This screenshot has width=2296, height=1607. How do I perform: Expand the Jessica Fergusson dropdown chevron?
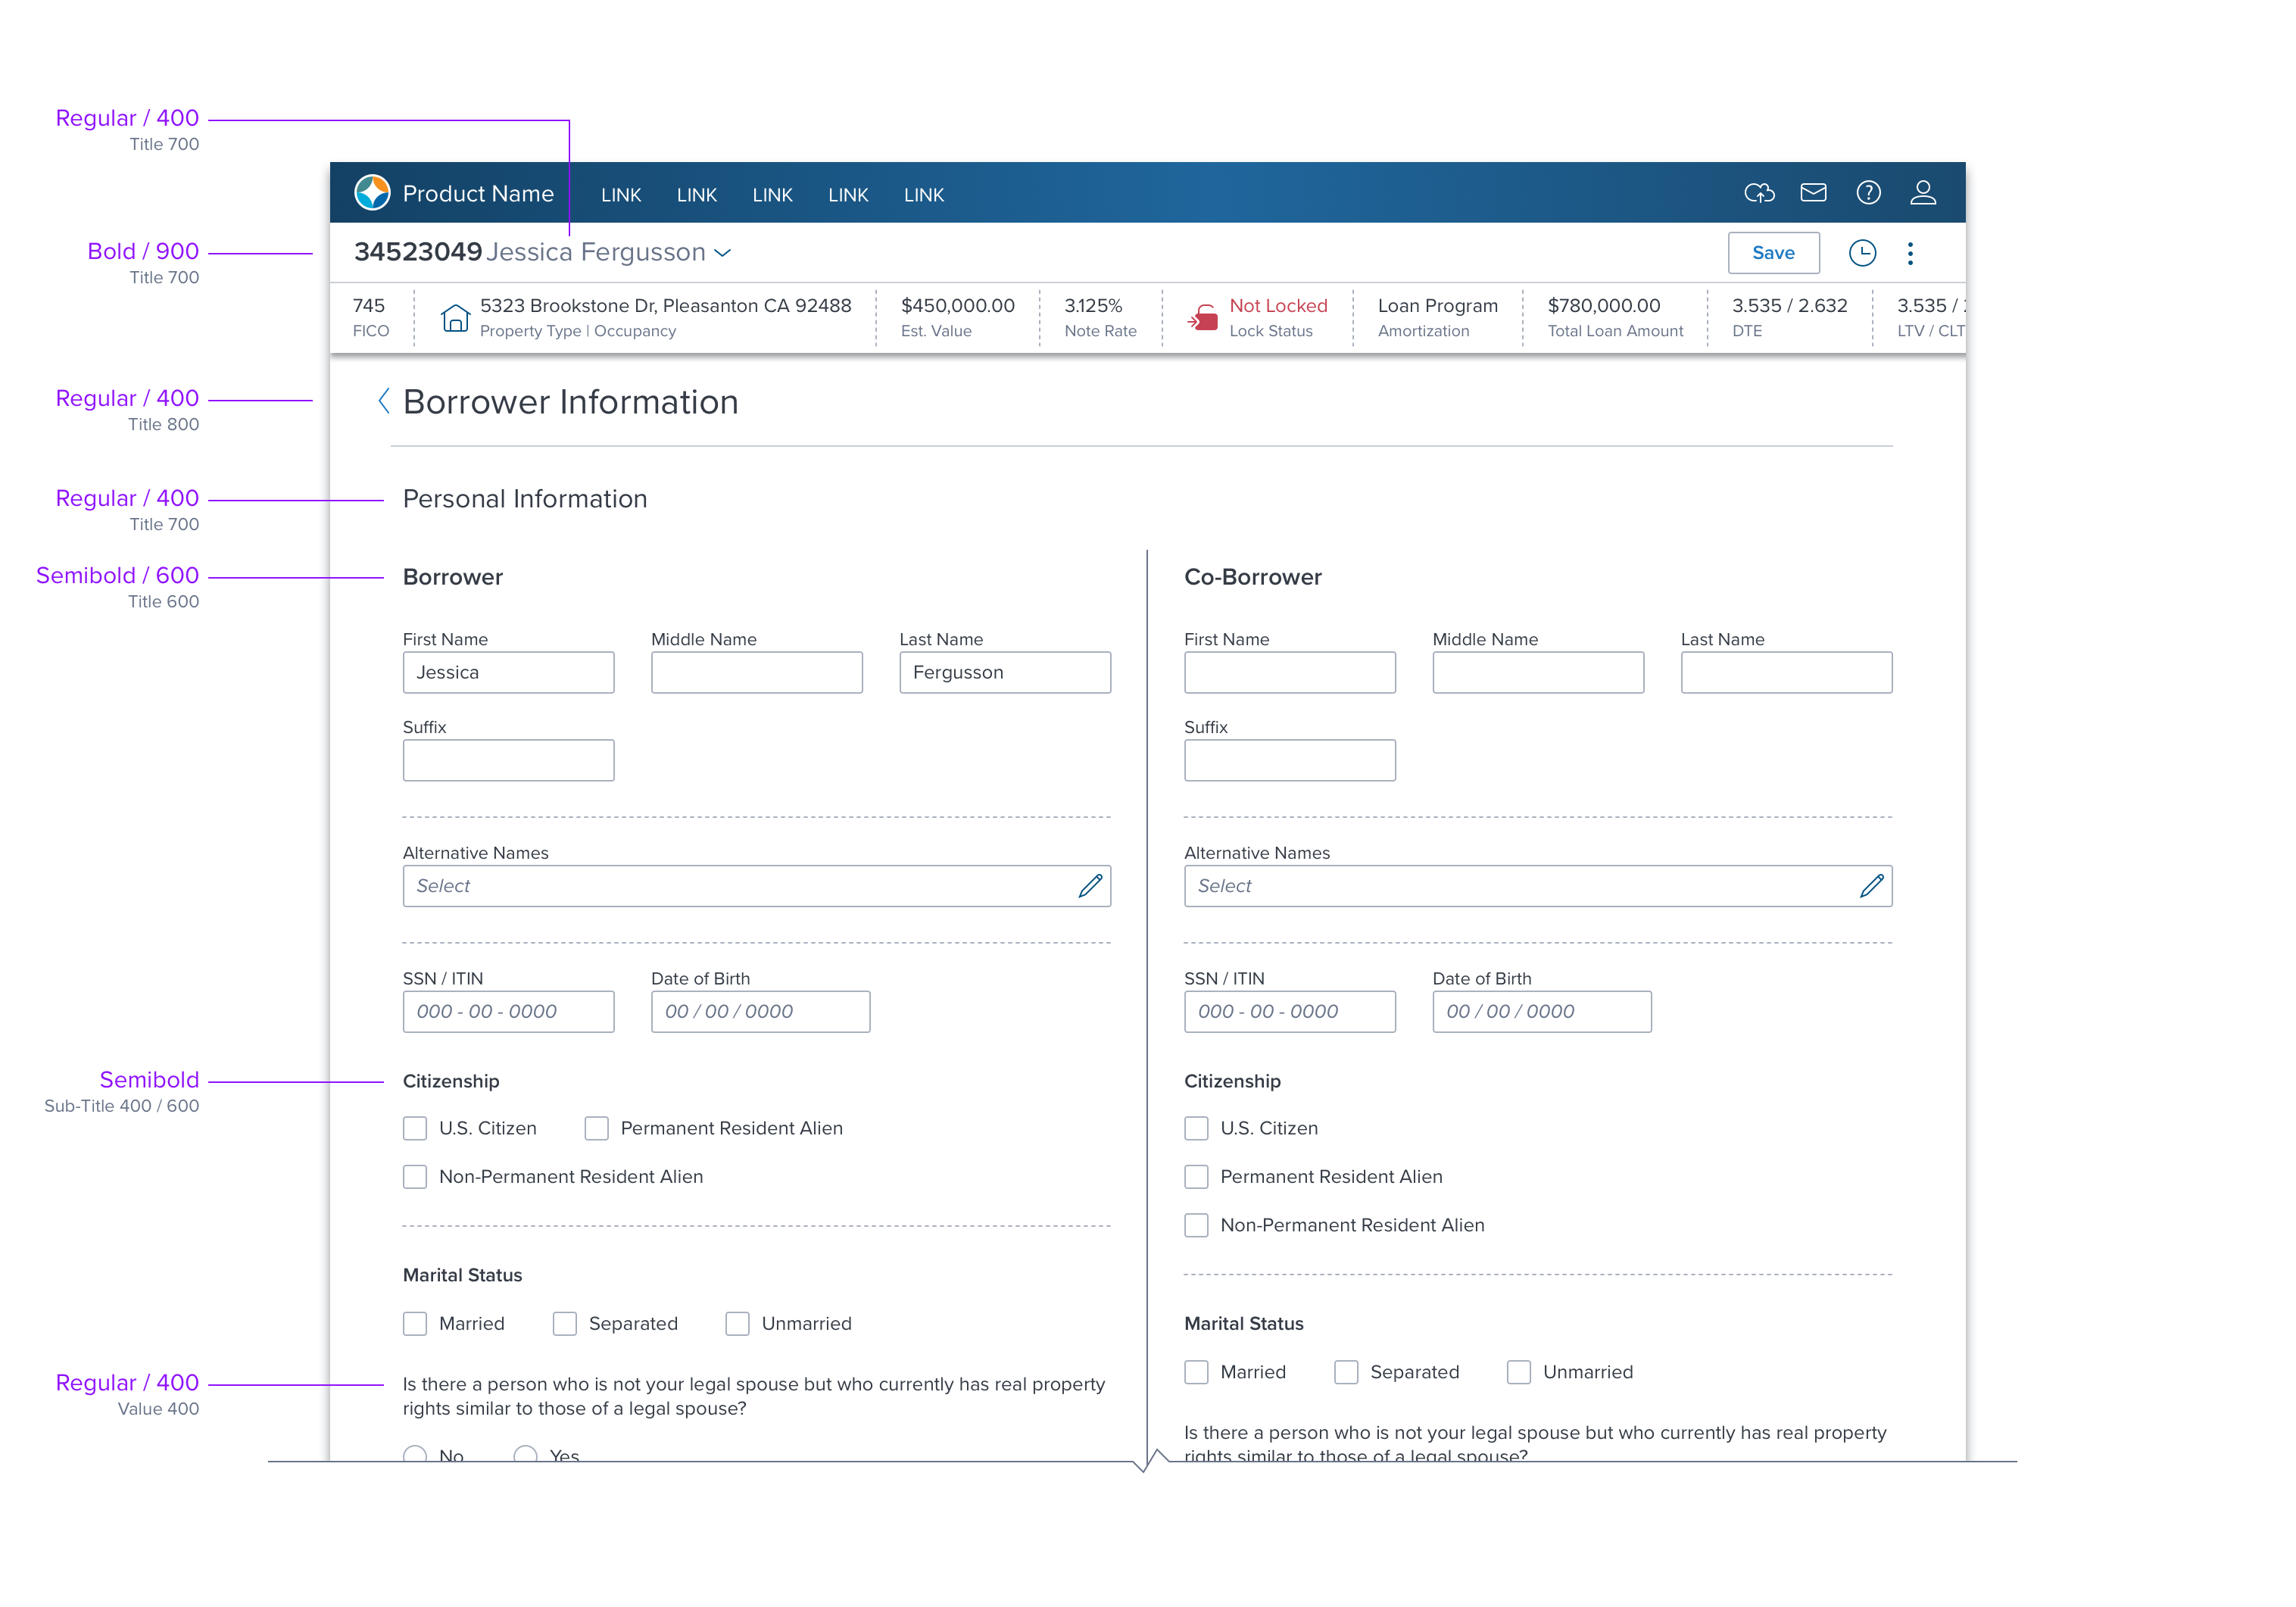722,253
